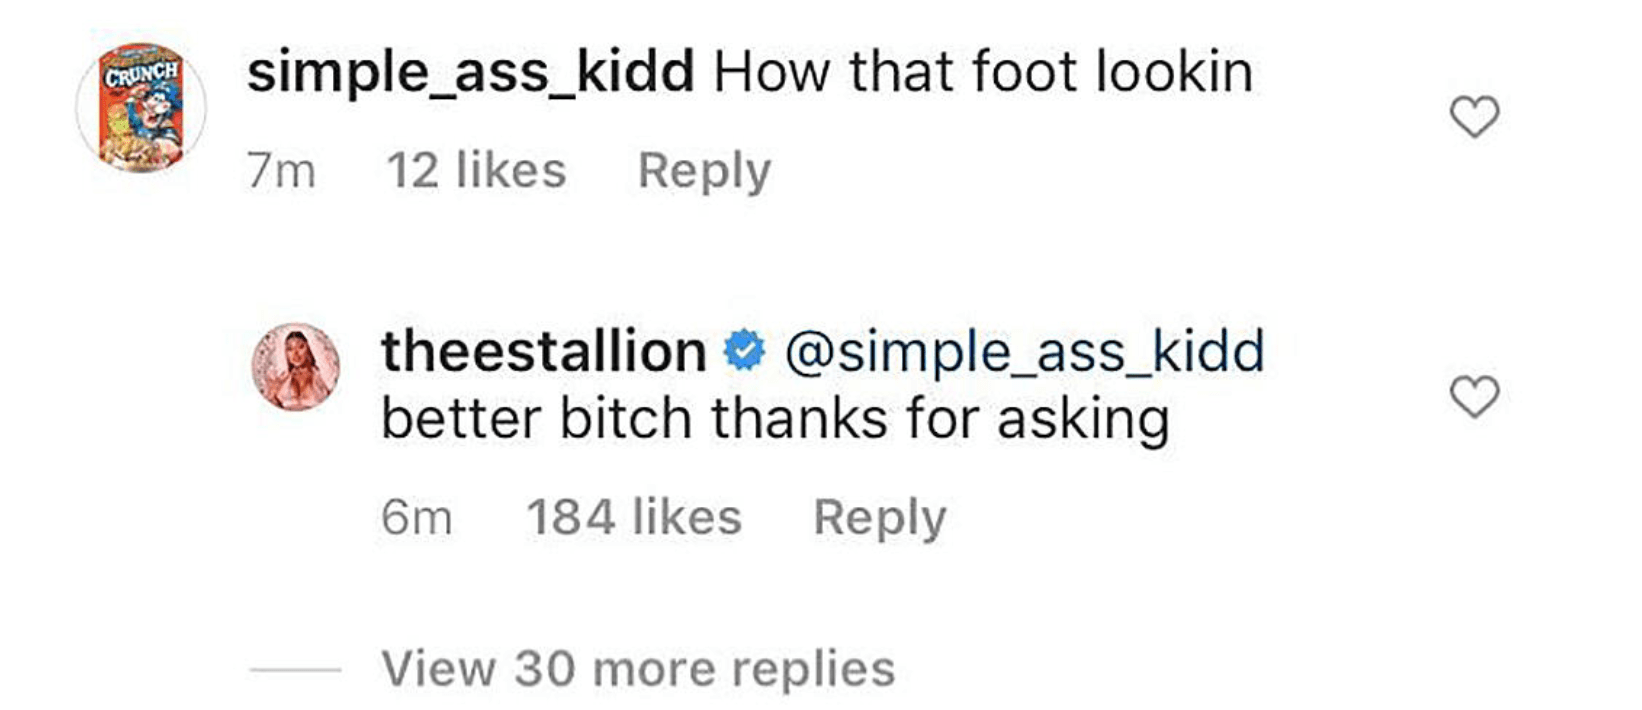The width and height of the screenshot is (1642, 710).
Task: Click the word "likes" after 184
Action: (x=686, y=518)
